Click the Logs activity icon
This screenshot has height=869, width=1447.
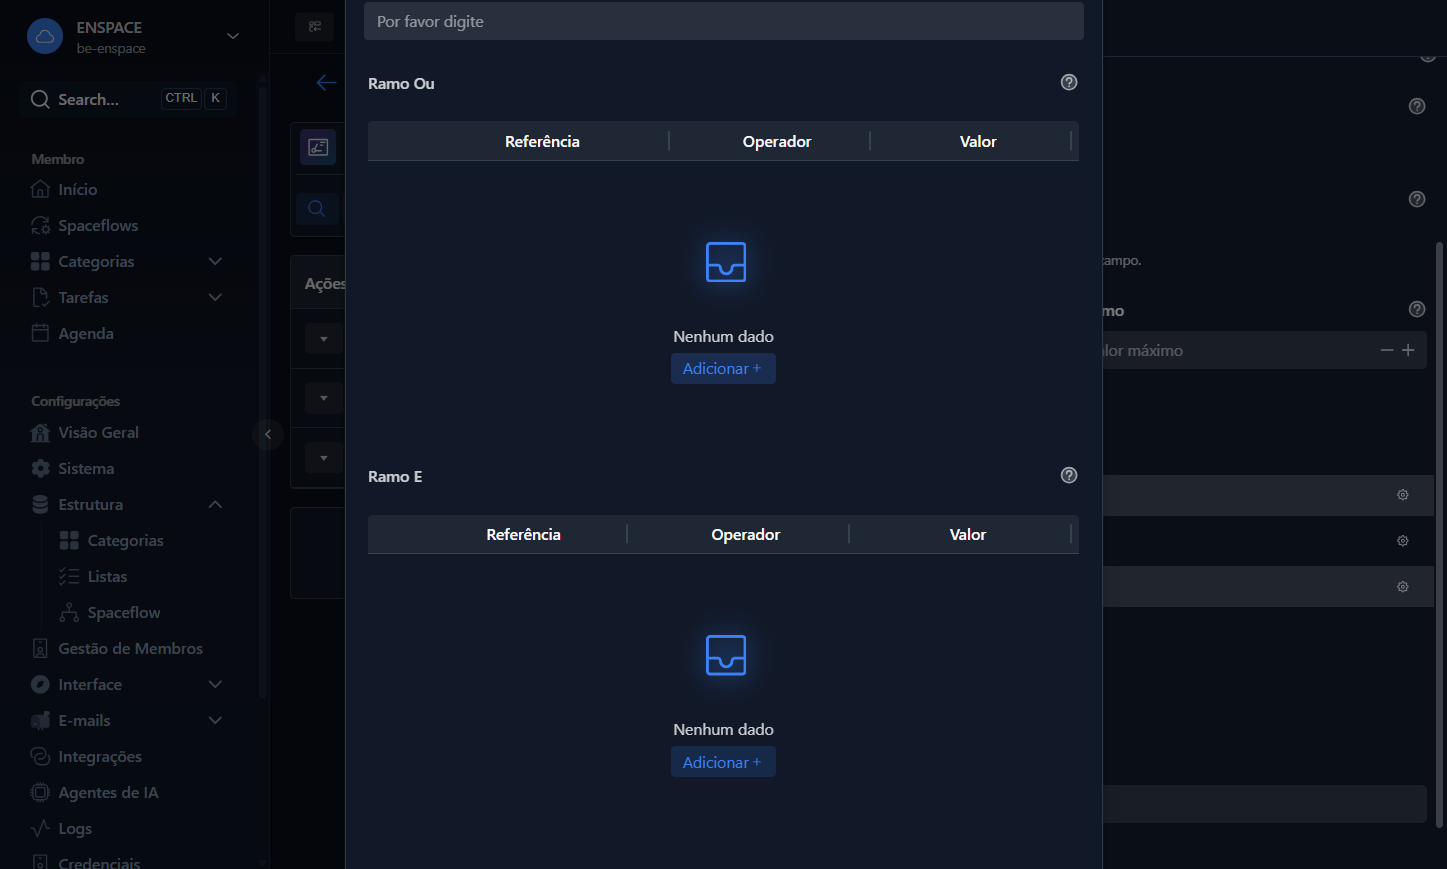point(40,829)
